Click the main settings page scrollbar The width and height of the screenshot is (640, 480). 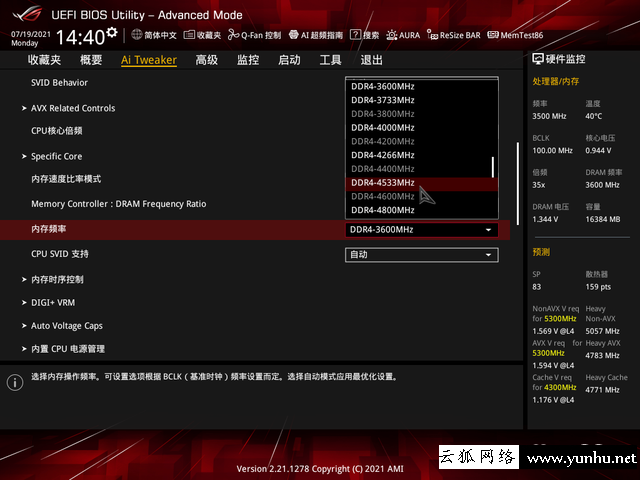(x=518, y=183)
